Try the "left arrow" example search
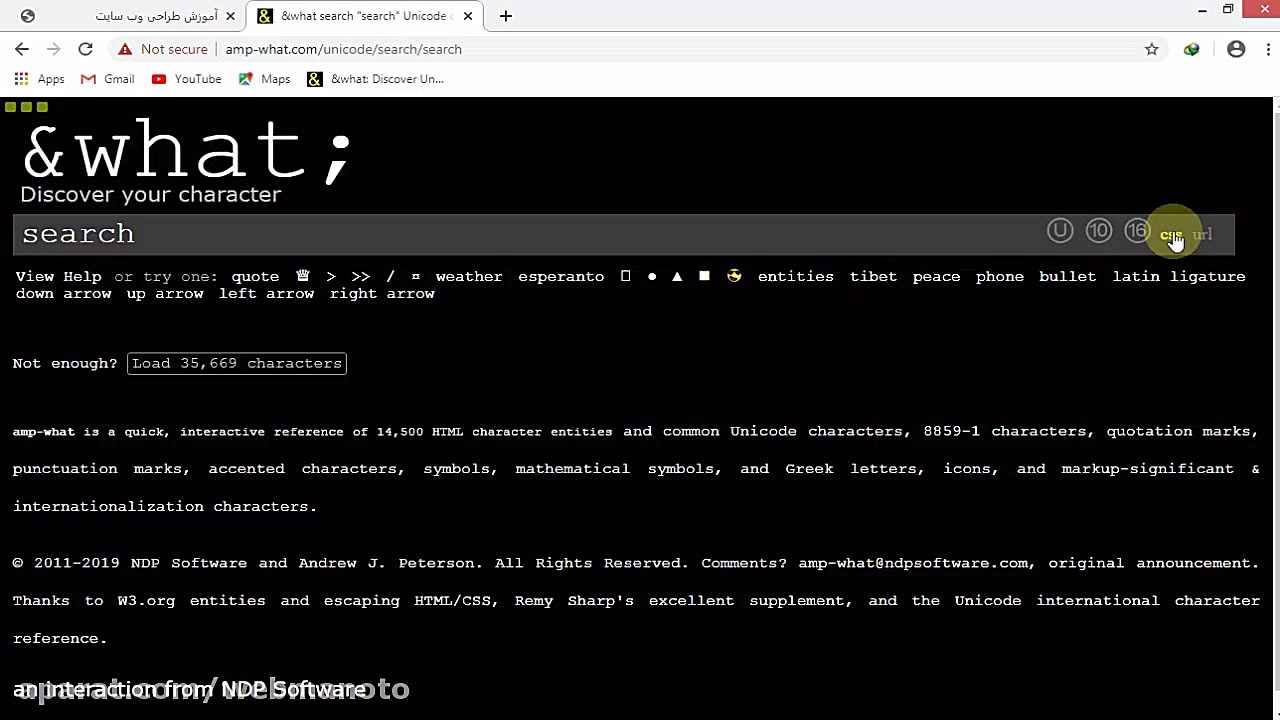Viewport: 1280px width, 720px height. tap(266, 294)
